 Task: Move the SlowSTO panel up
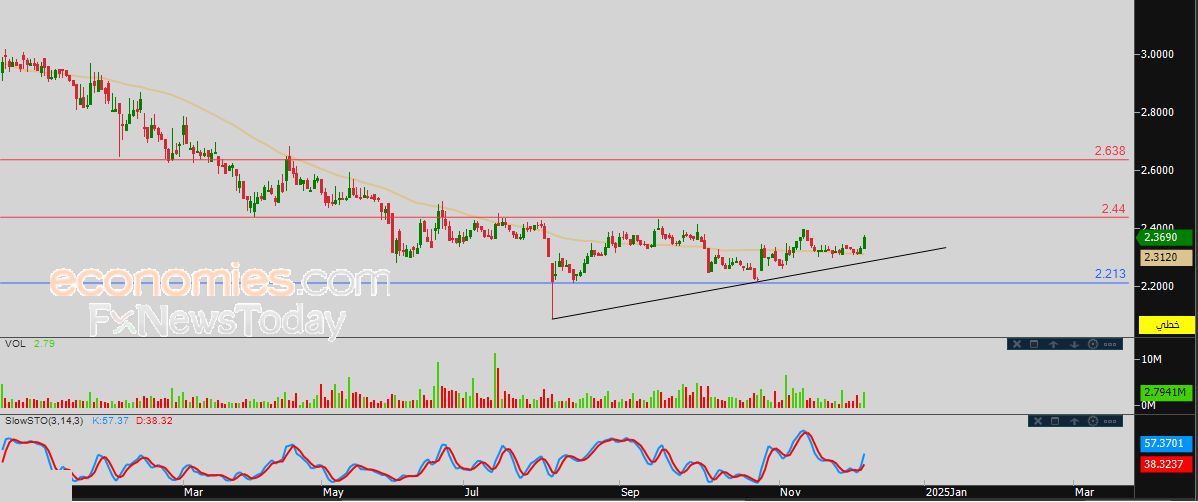(x=1074, y=421)
